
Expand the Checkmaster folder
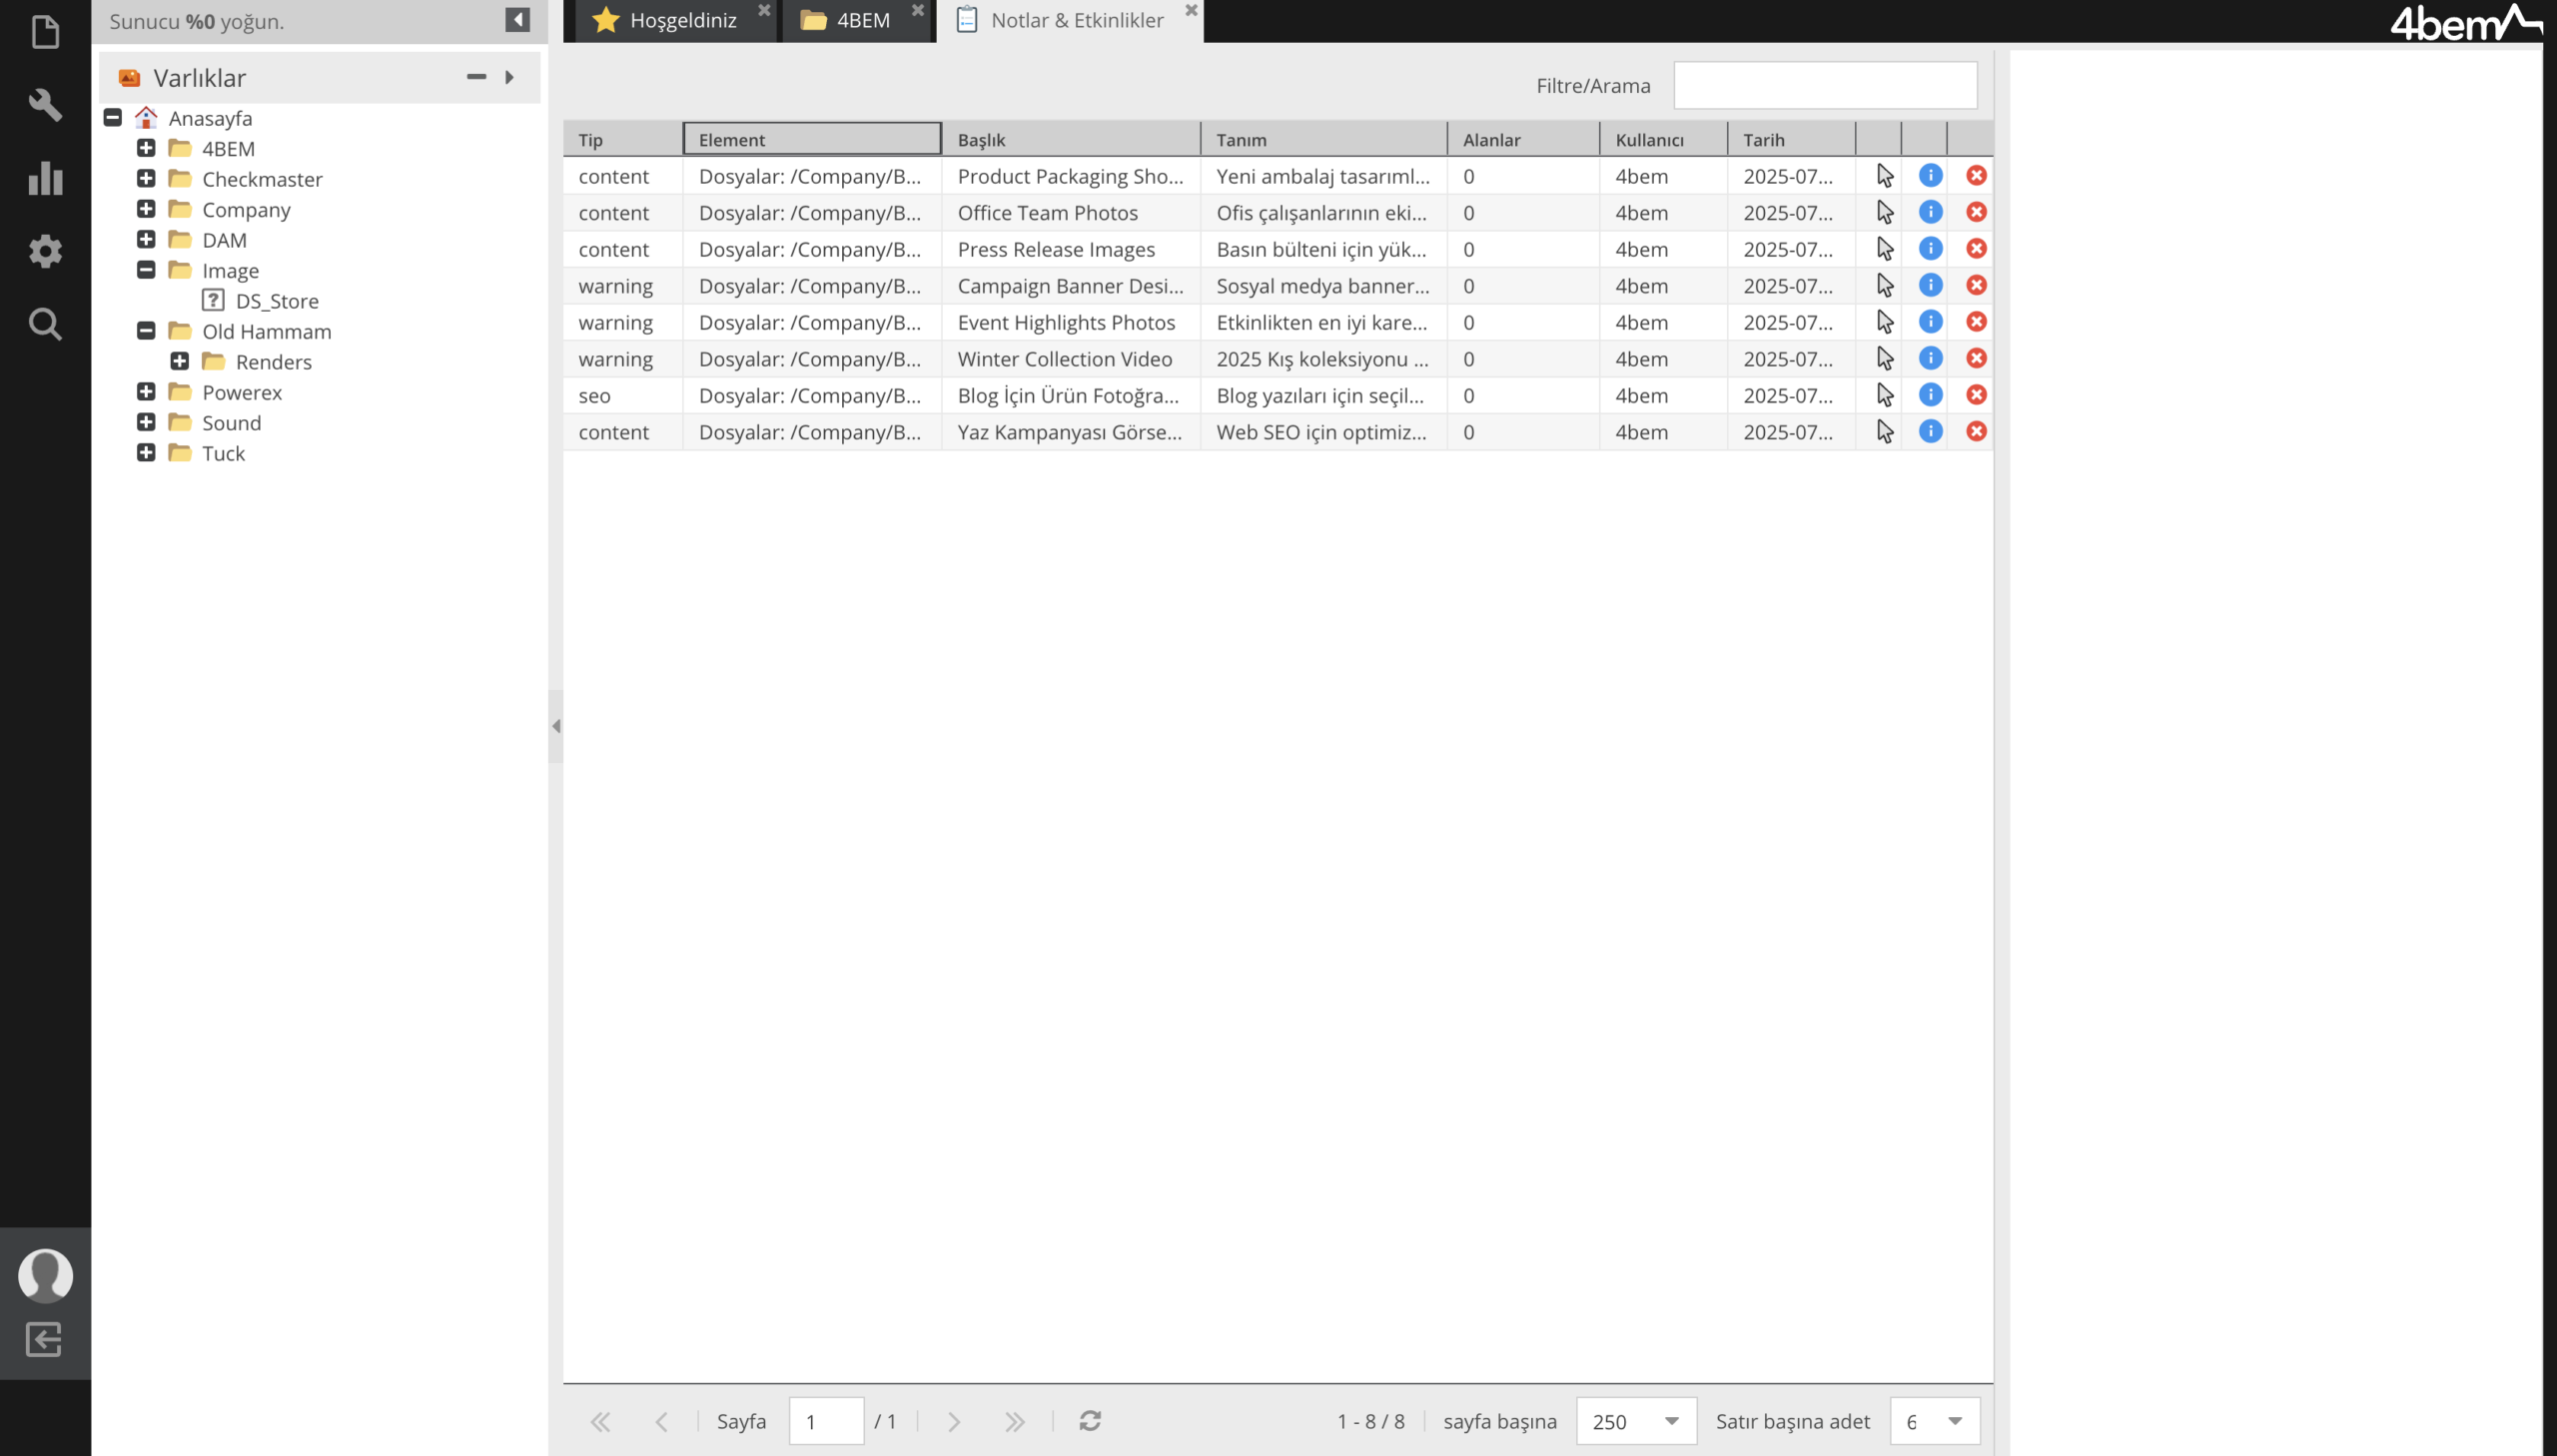tap(146, 179)
